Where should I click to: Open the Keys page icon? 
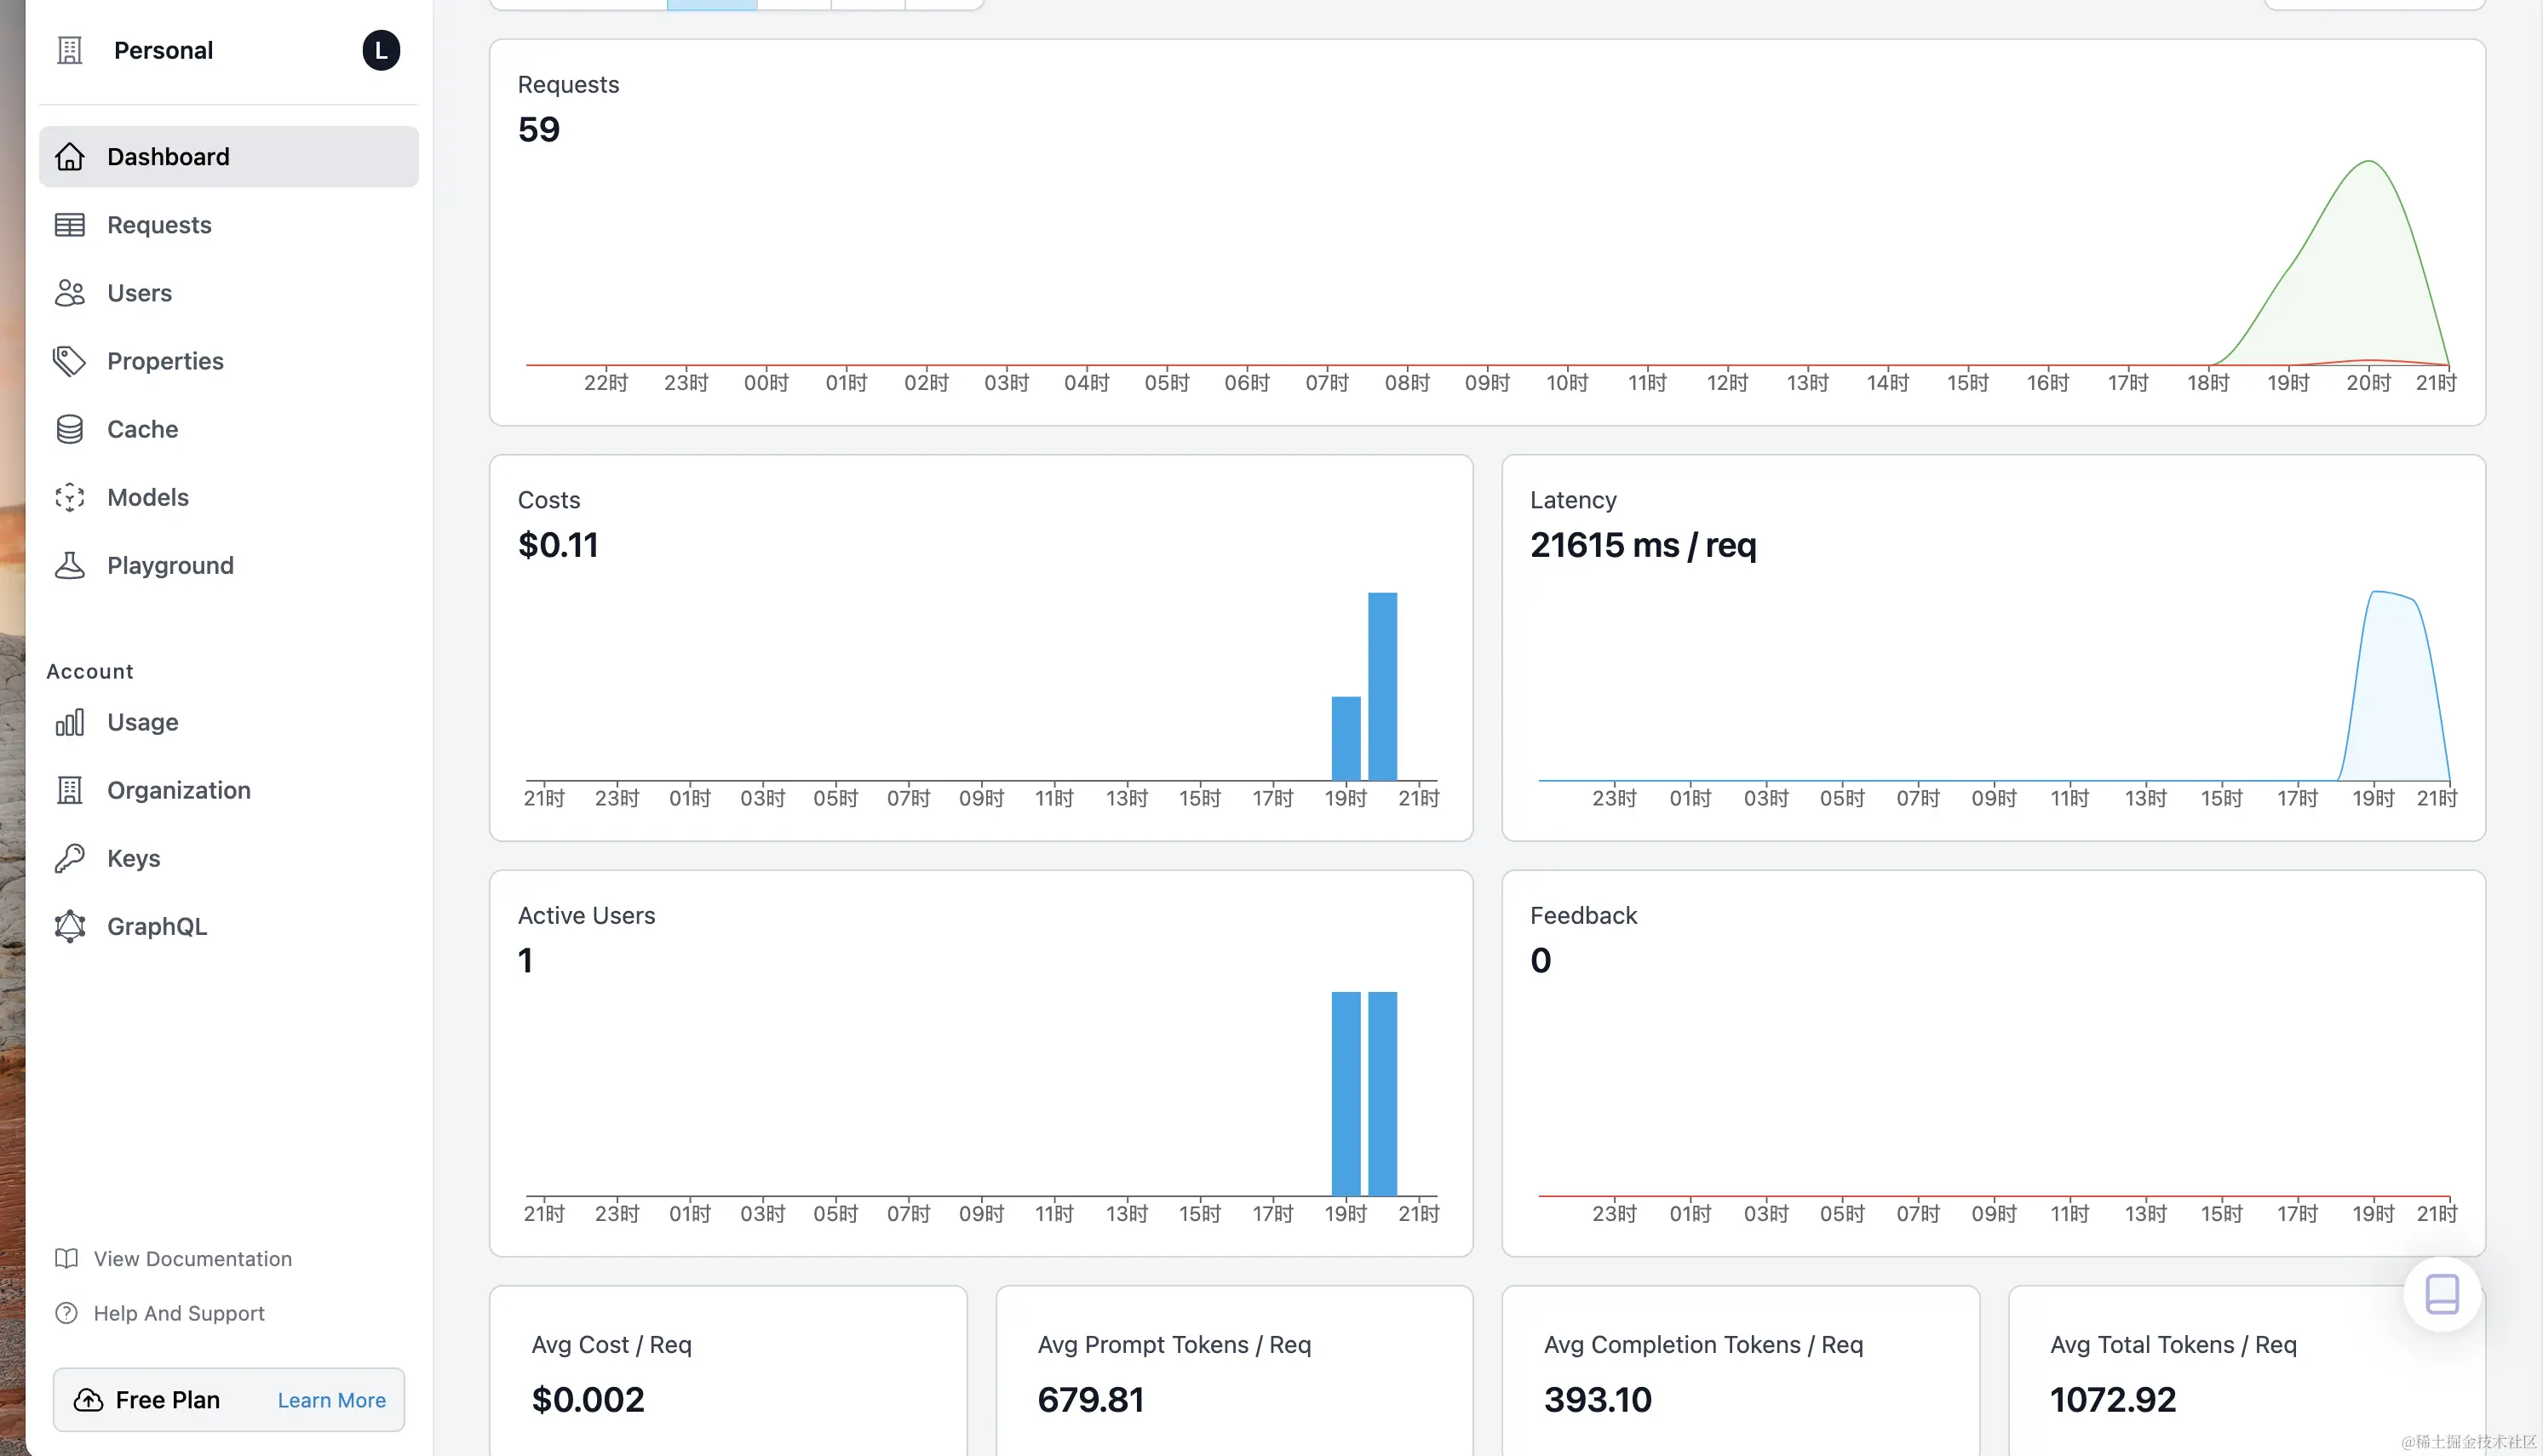click(x=69, y=858)
